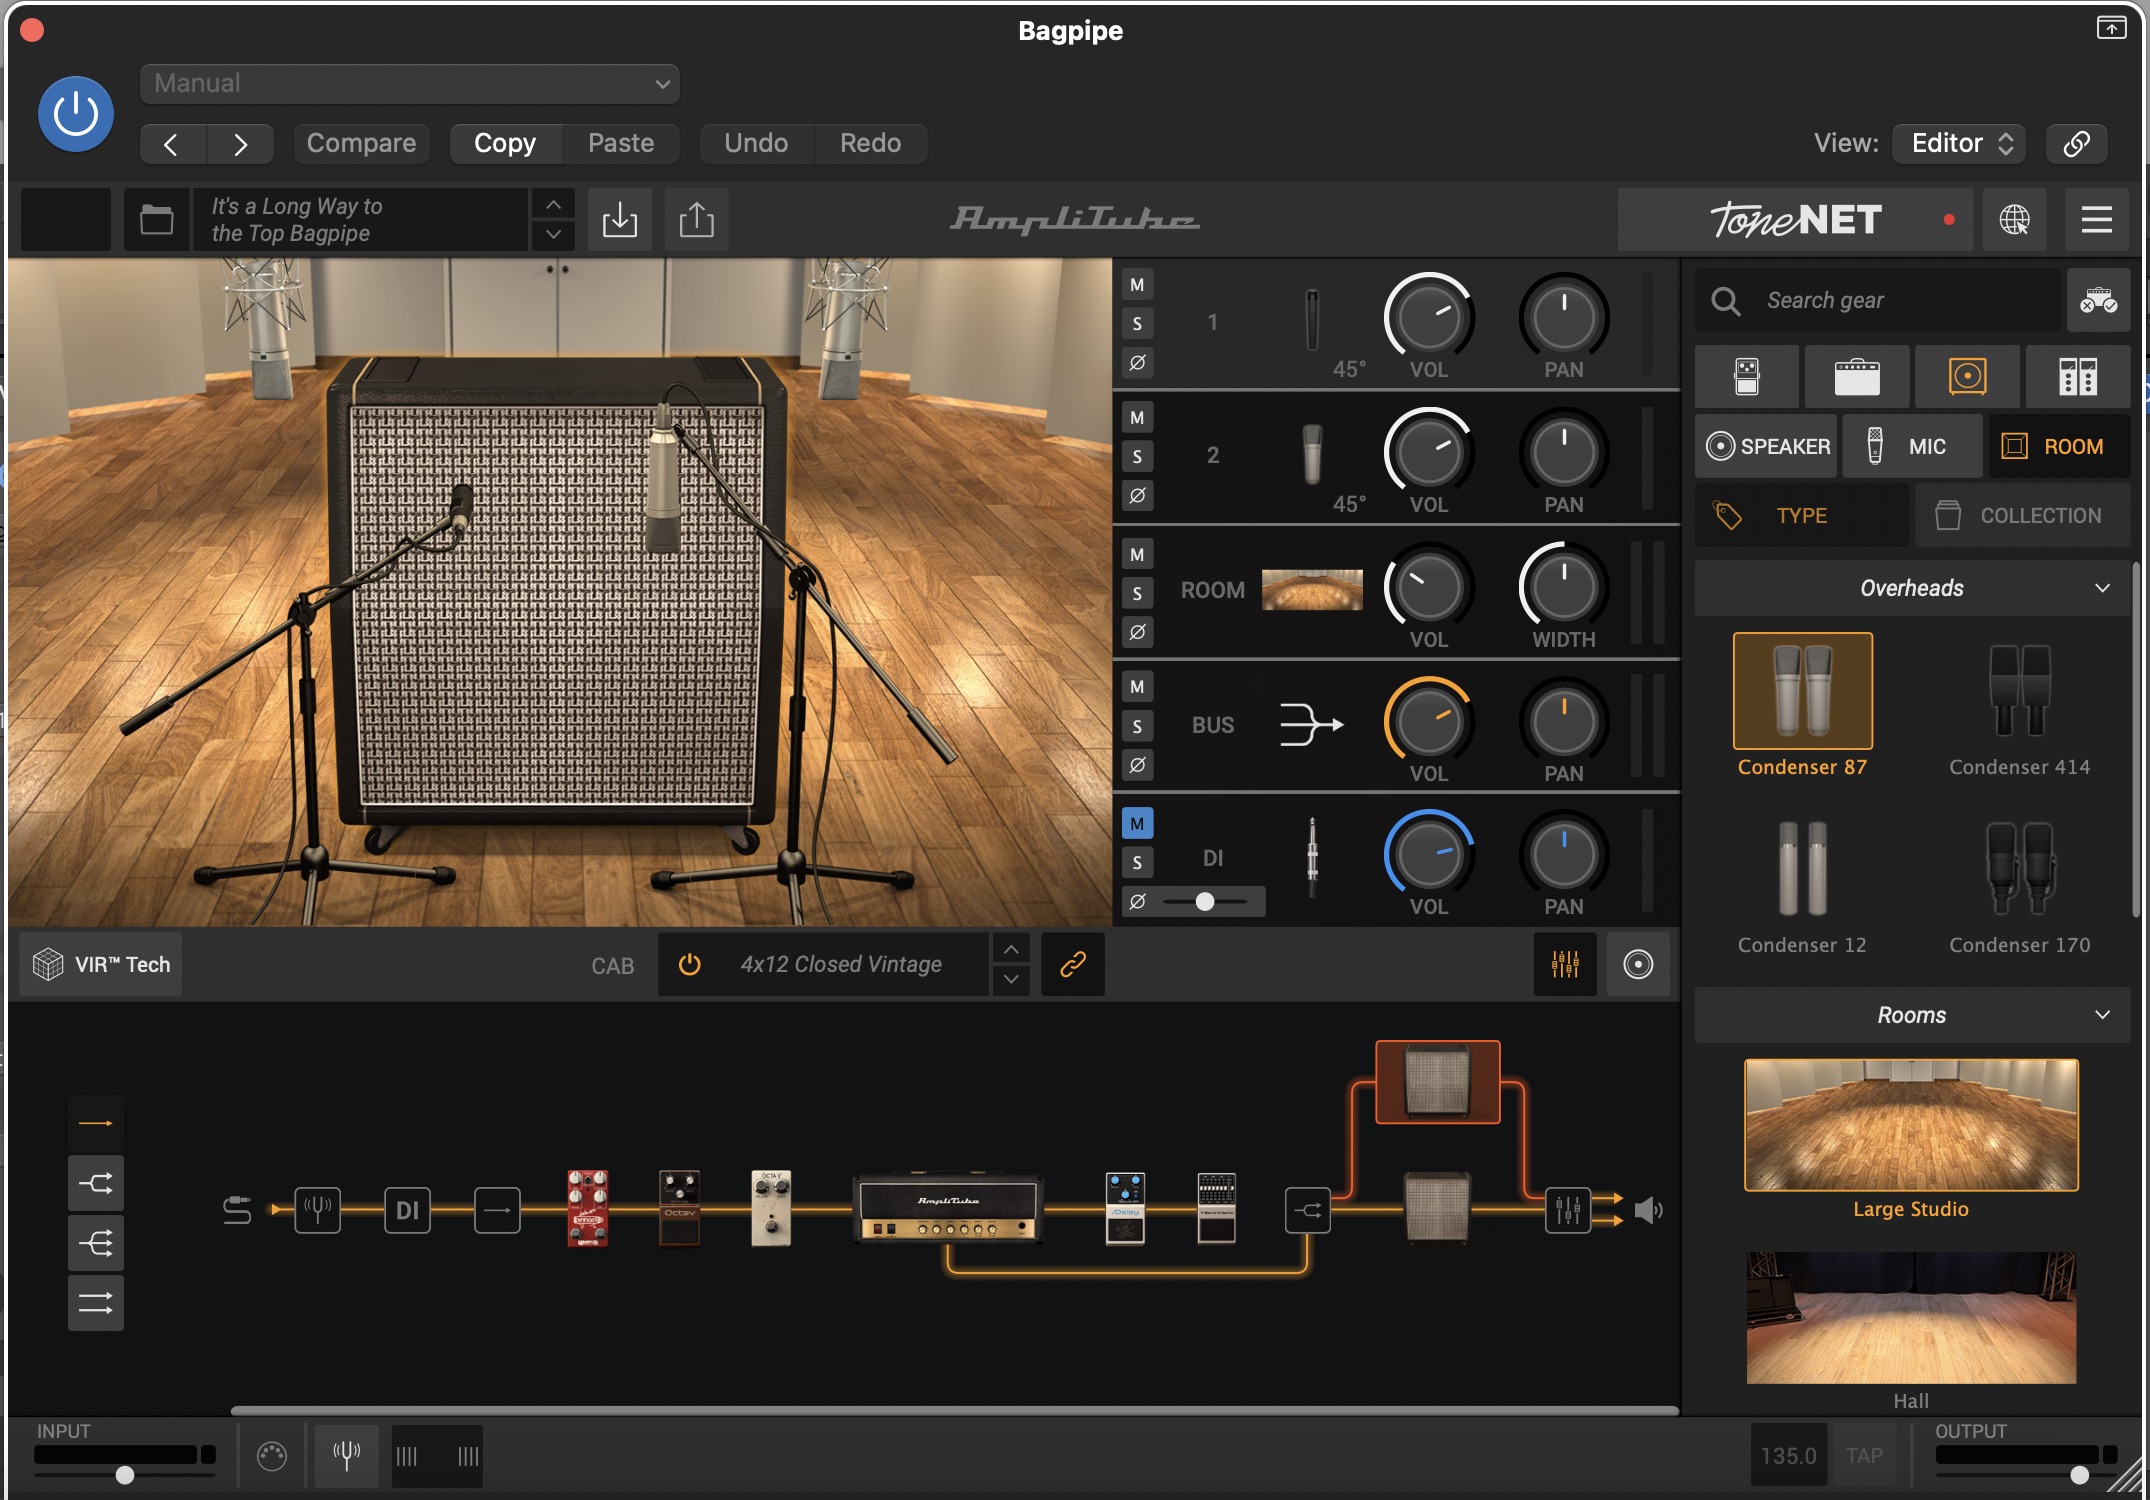This screenshot has width=2150, height=1500.
Task: Click the save preset download icon
Action: tap(620, 219)
